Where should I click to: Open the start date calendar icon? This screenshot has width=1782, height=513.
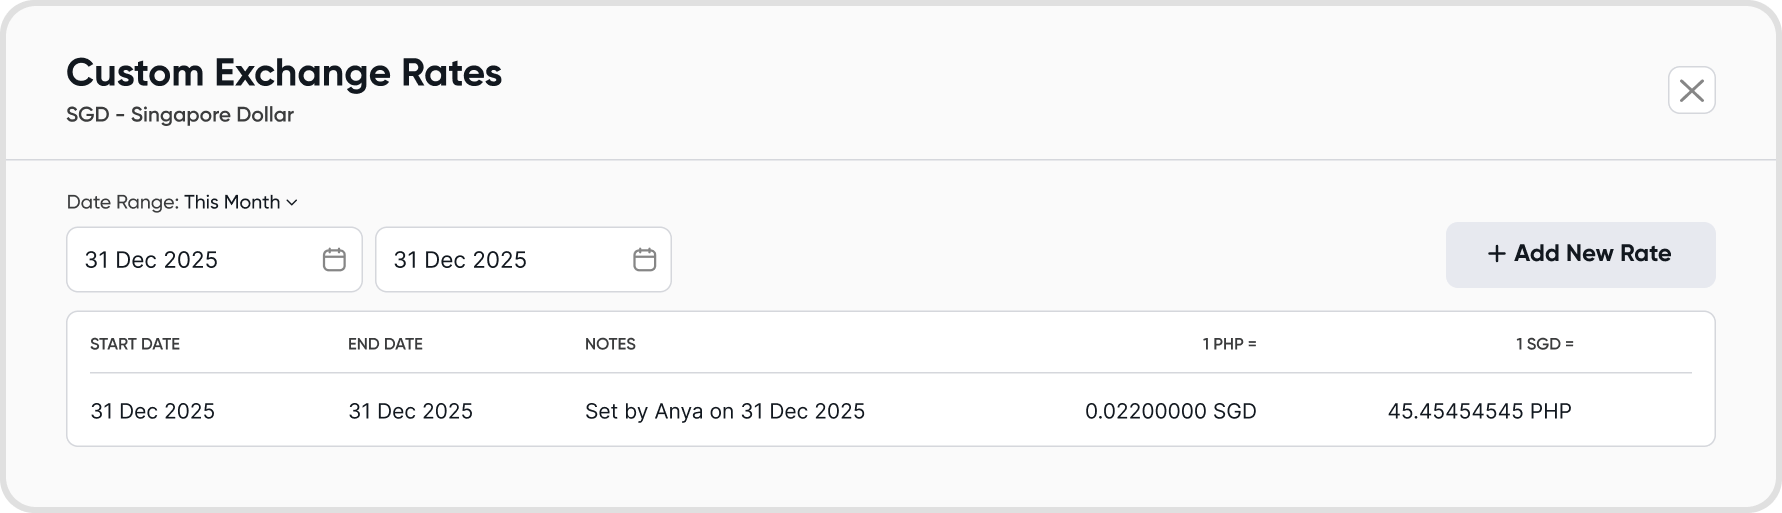pos(334,260)
